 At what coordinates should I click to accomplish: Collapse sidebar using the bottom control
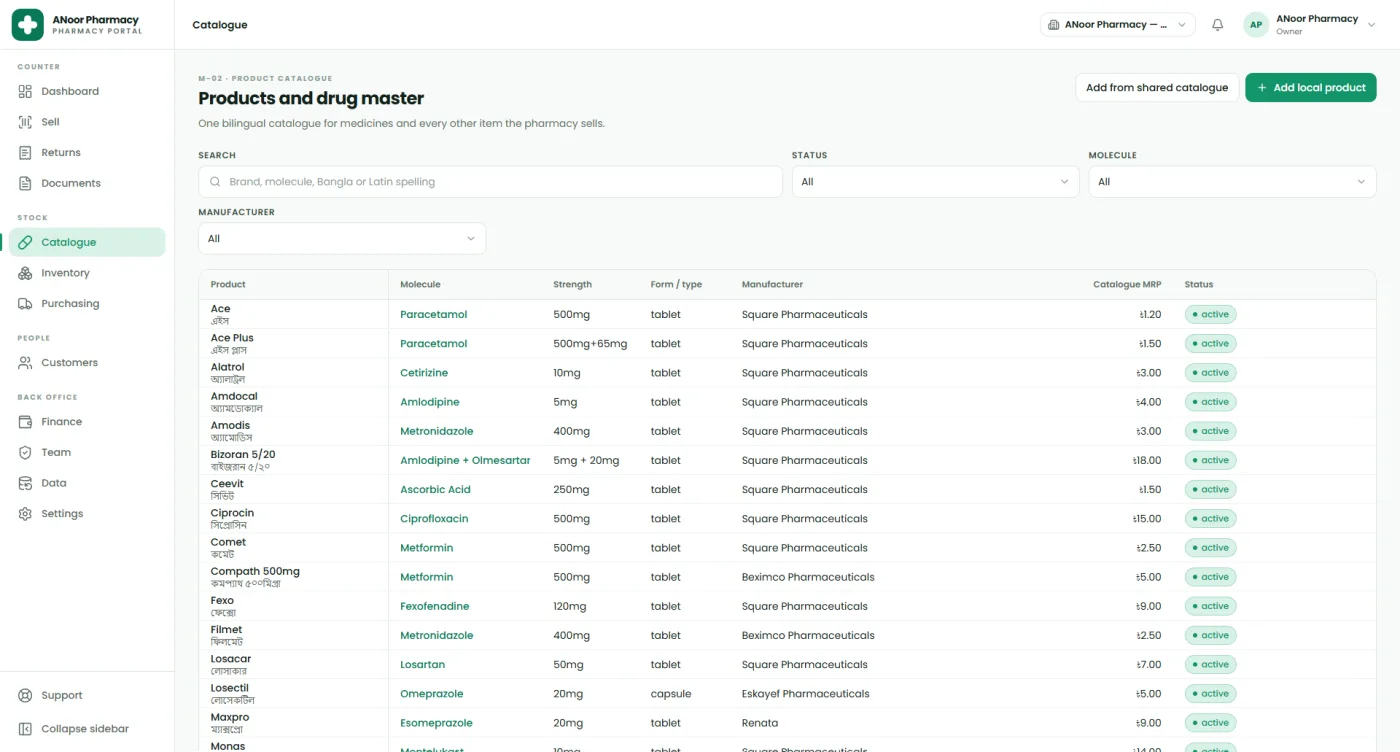pos(87,729)
